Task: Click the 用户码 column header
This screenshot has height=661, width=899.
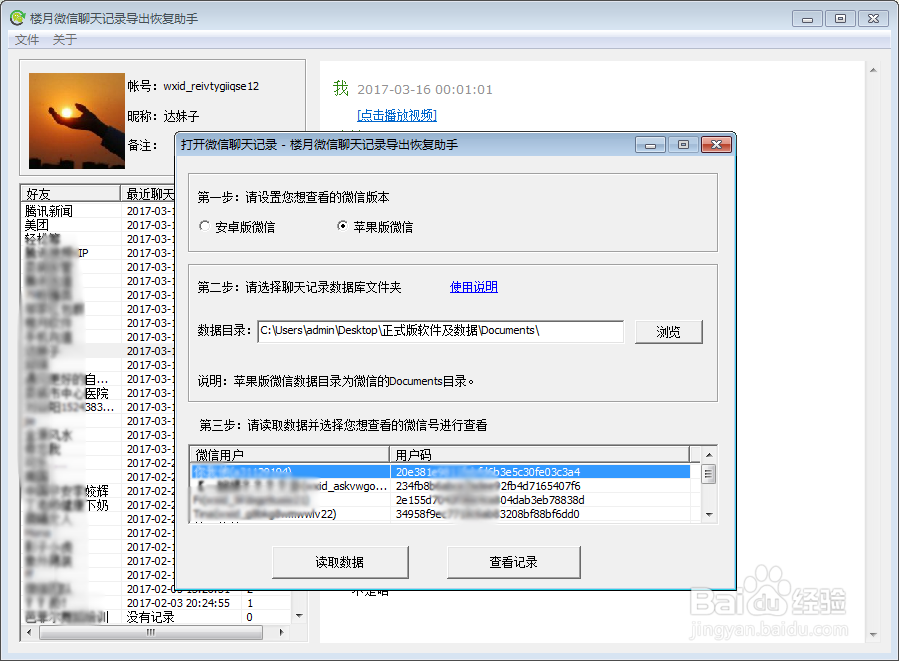Action: 540,455
